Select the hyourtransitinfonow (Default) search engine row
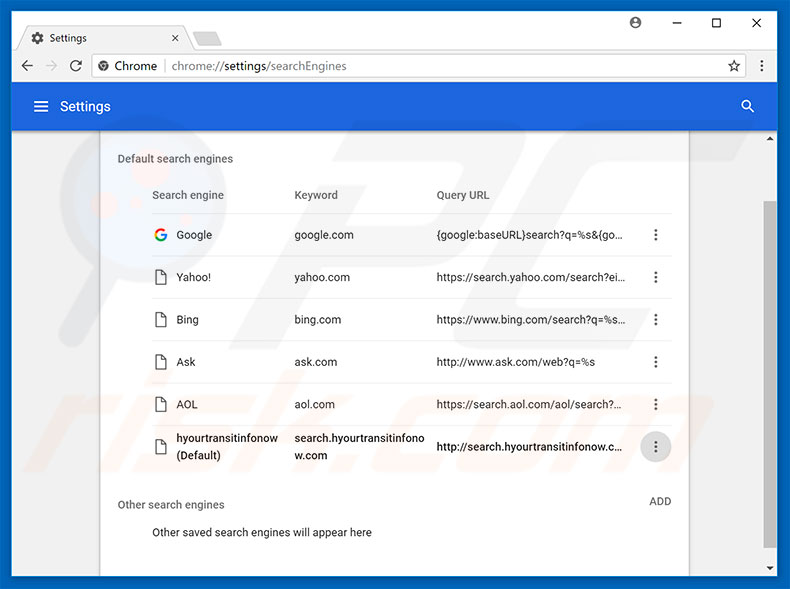This screenshot has height=589, width=790. (x=227, y=447)
